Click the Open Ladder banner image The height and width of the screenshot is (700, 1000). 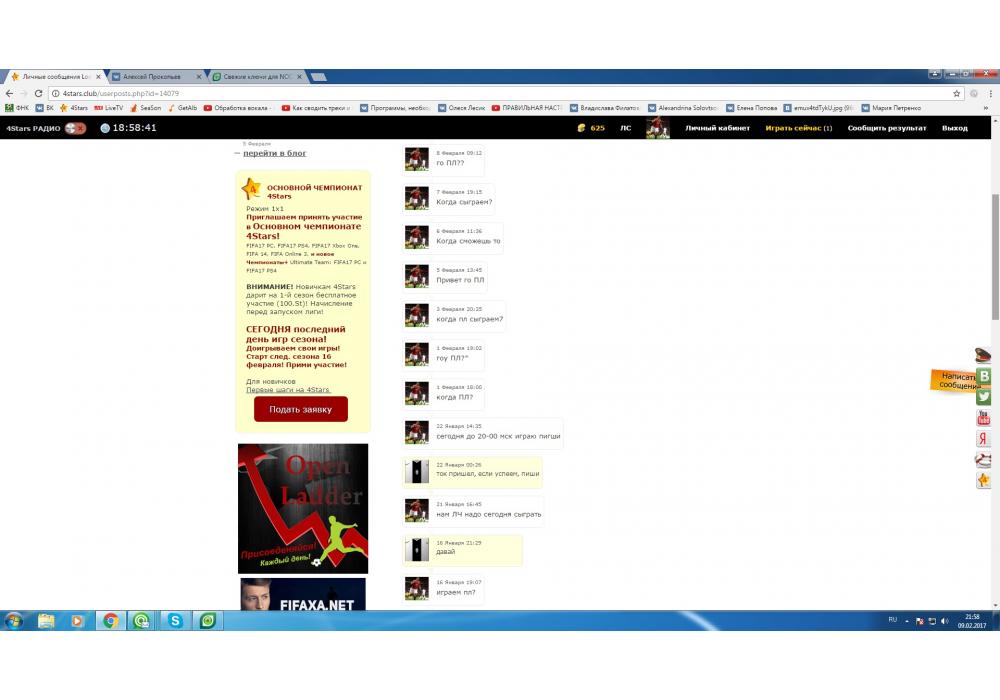coord(303,508)
